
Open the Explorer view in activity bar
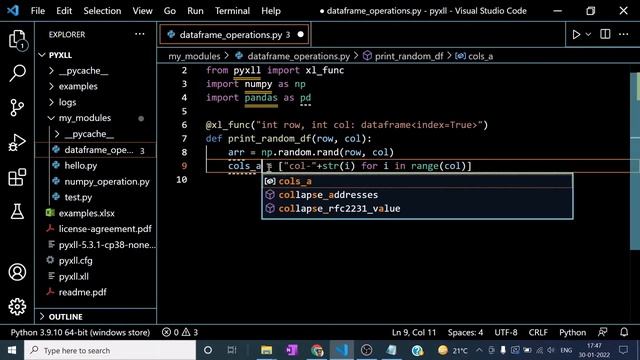point(17,40)
